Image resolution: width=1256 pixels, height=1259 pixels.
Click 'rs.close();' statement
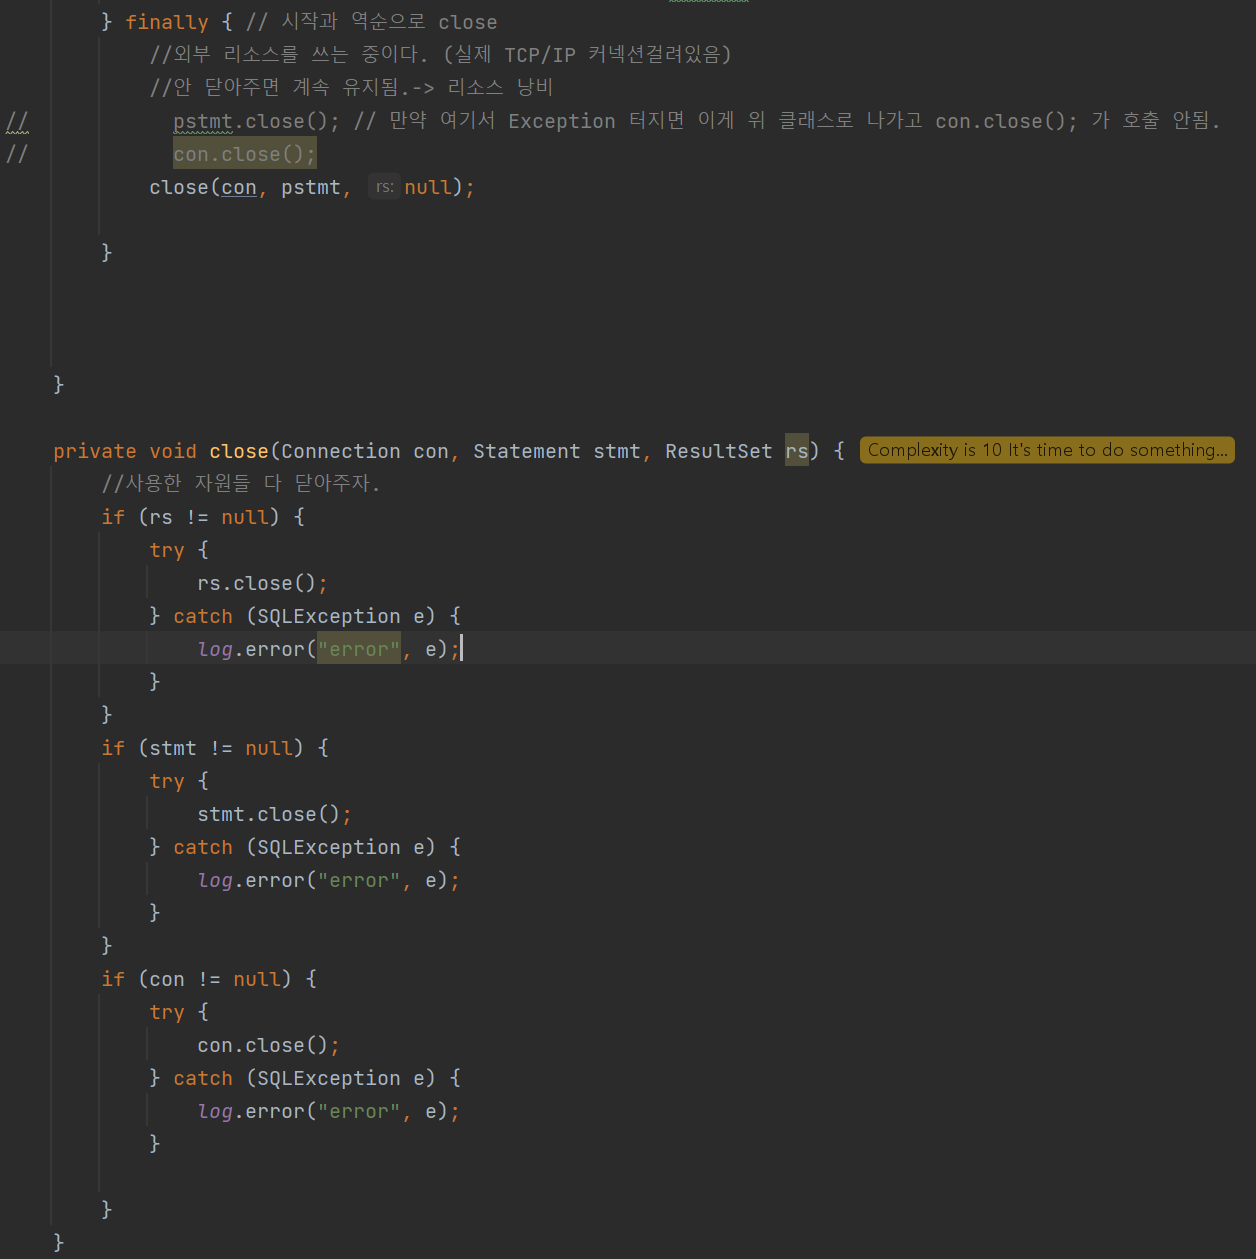click(x=262, y=583)
